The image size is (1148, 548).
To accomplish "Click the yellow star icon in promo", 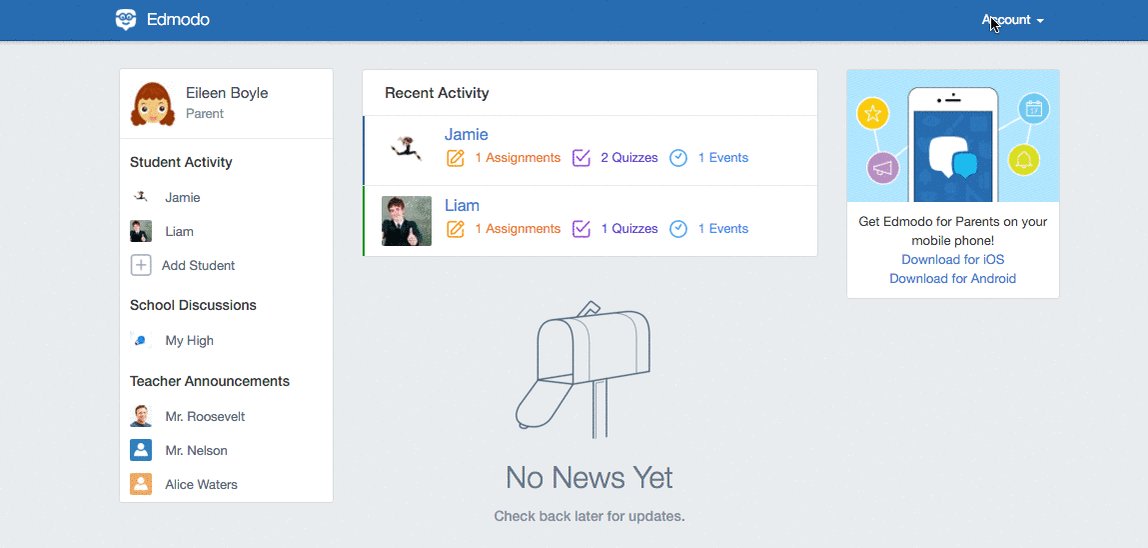I will click(x=872, y=114).
